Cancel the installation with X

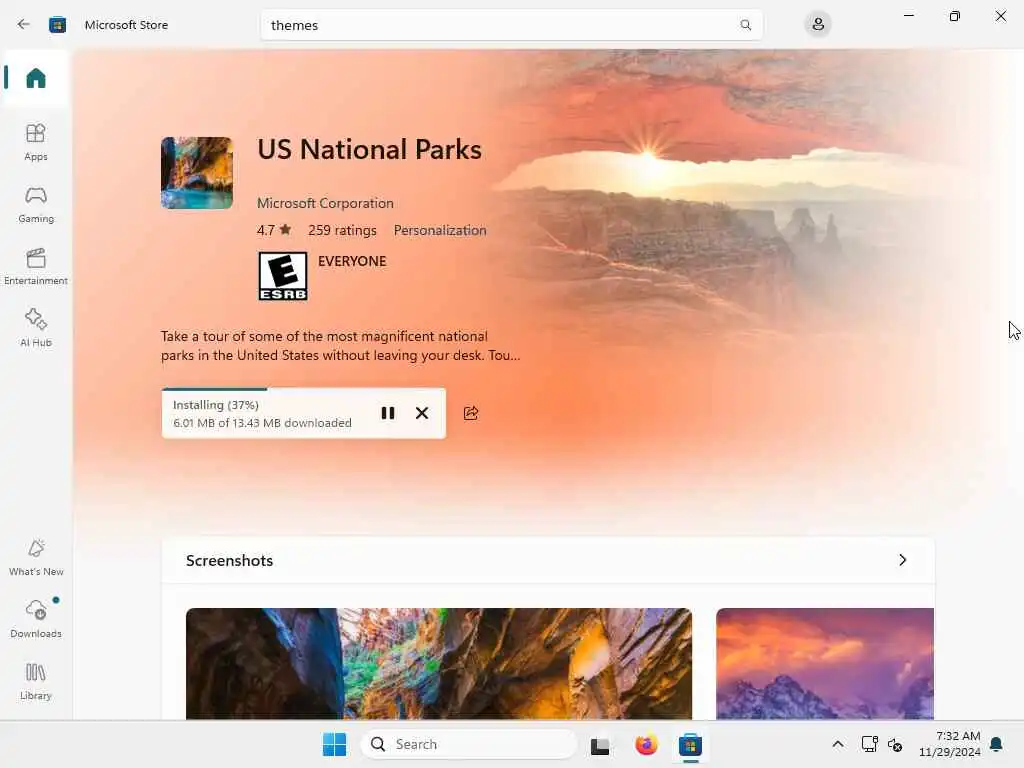coord(422,413)
